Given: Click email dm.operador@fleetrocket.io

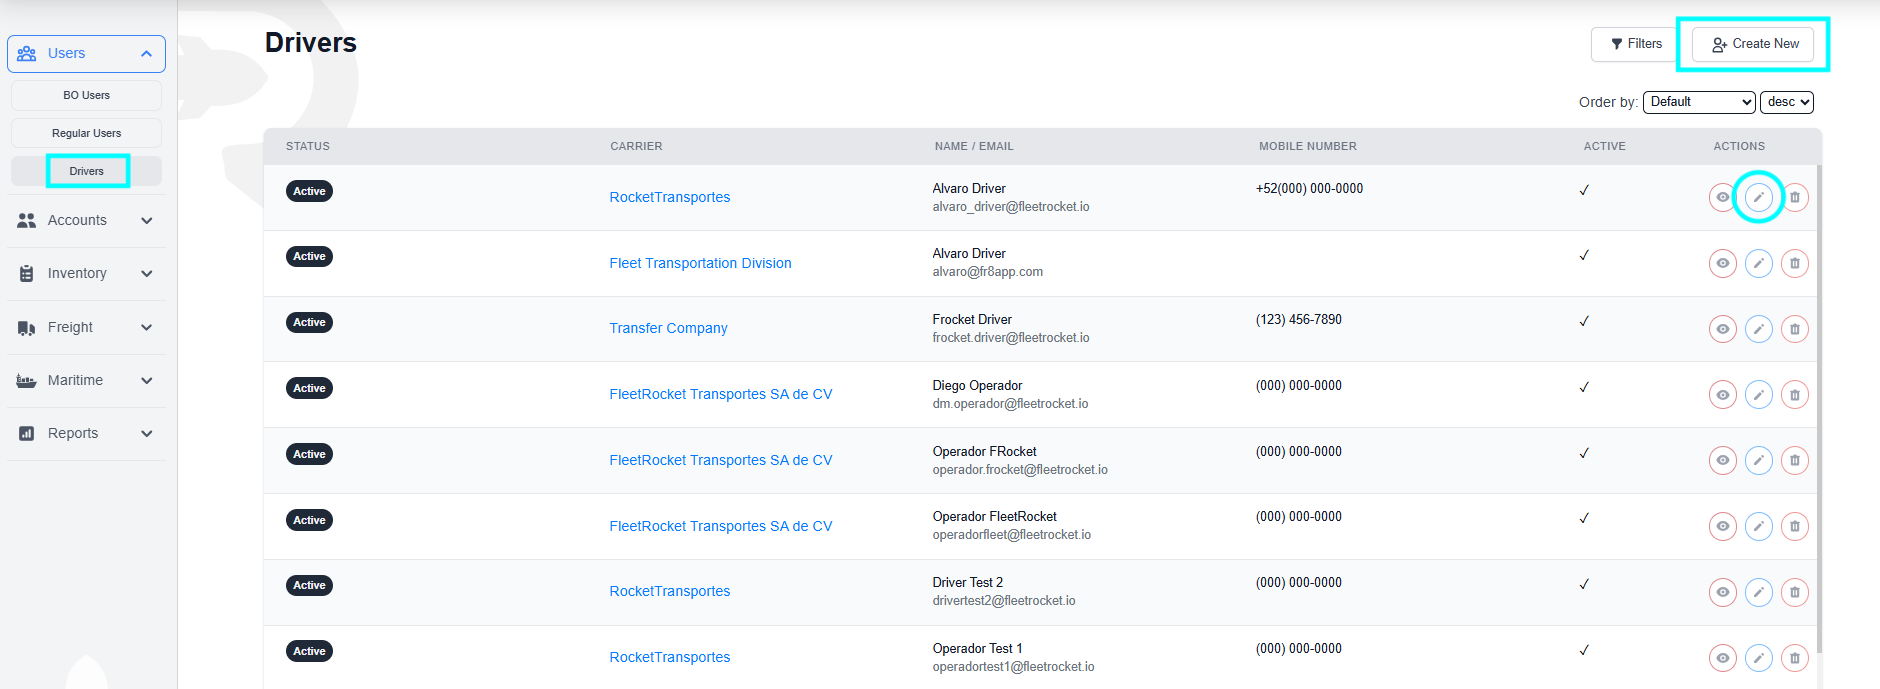Looking at the screenshot, I should (1010, 404).
